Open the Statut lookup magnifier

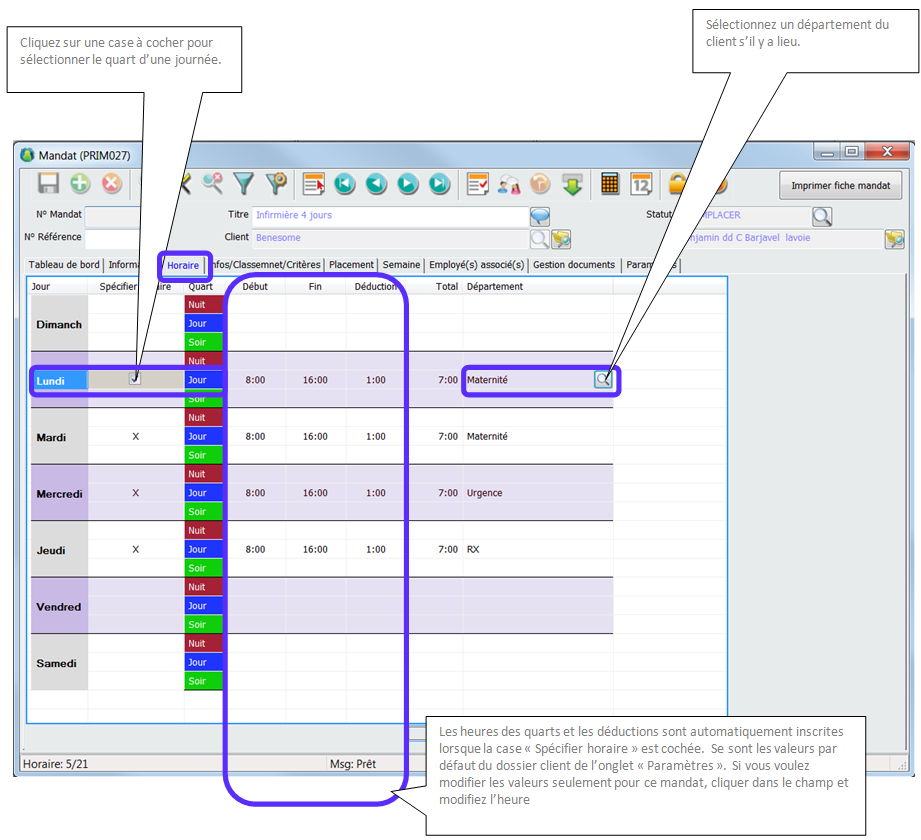821,215
